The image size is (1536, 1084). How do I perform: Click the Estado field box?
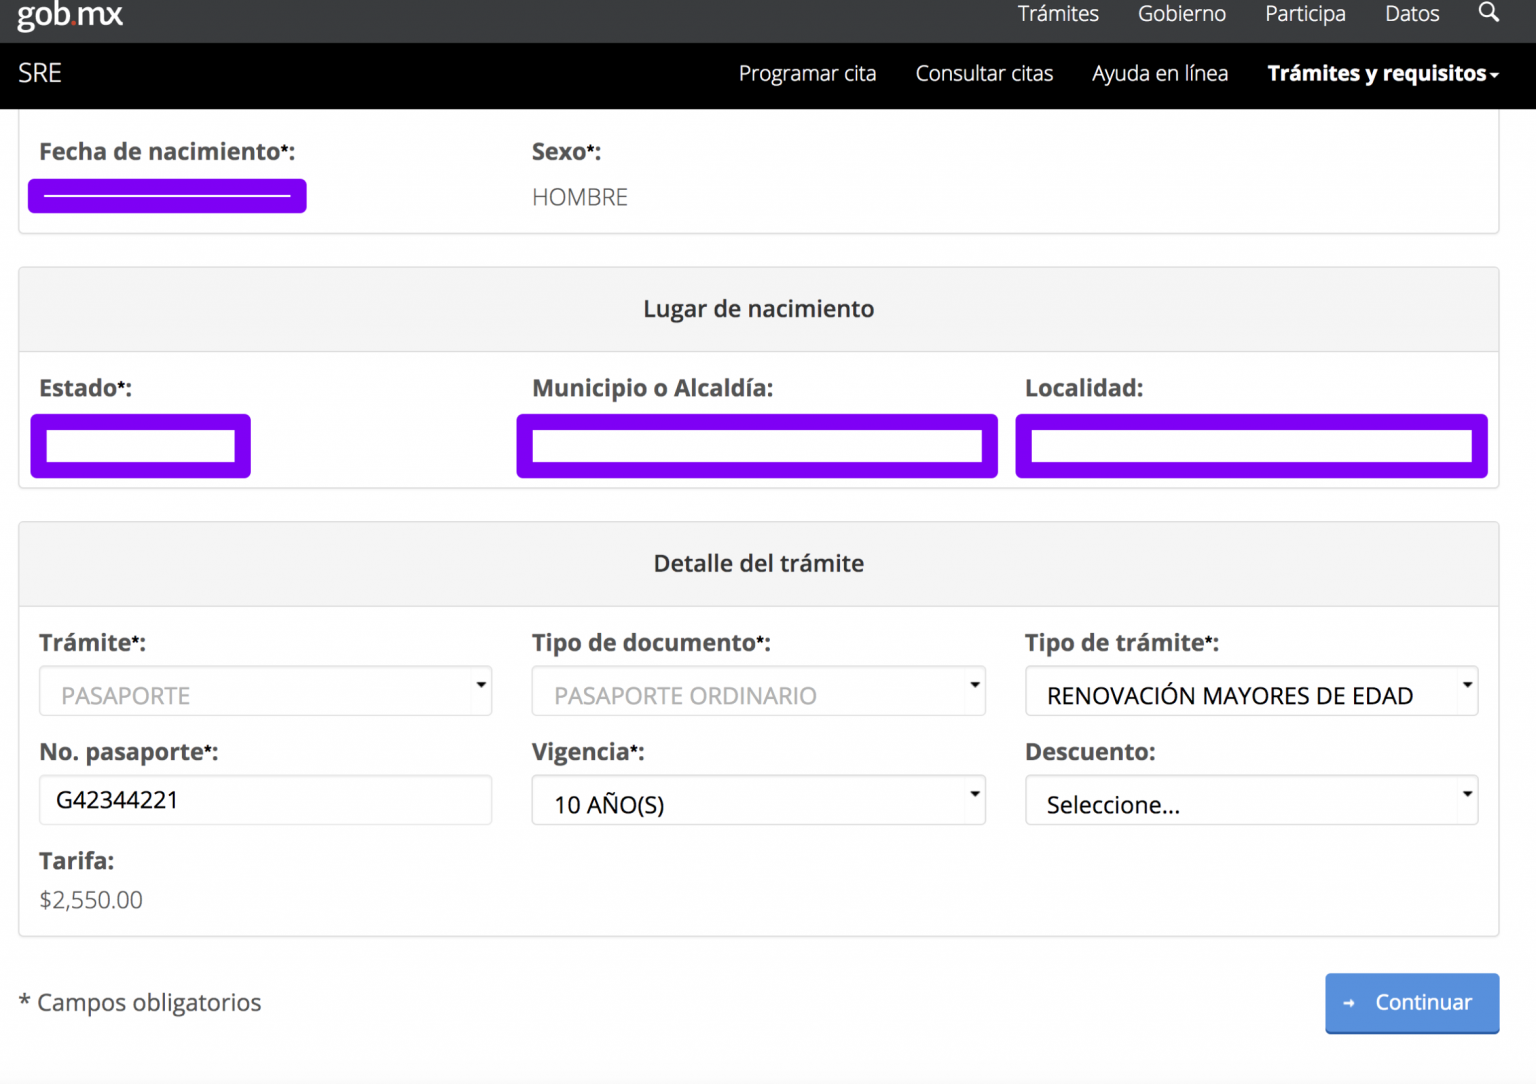[x=141, y=446]
